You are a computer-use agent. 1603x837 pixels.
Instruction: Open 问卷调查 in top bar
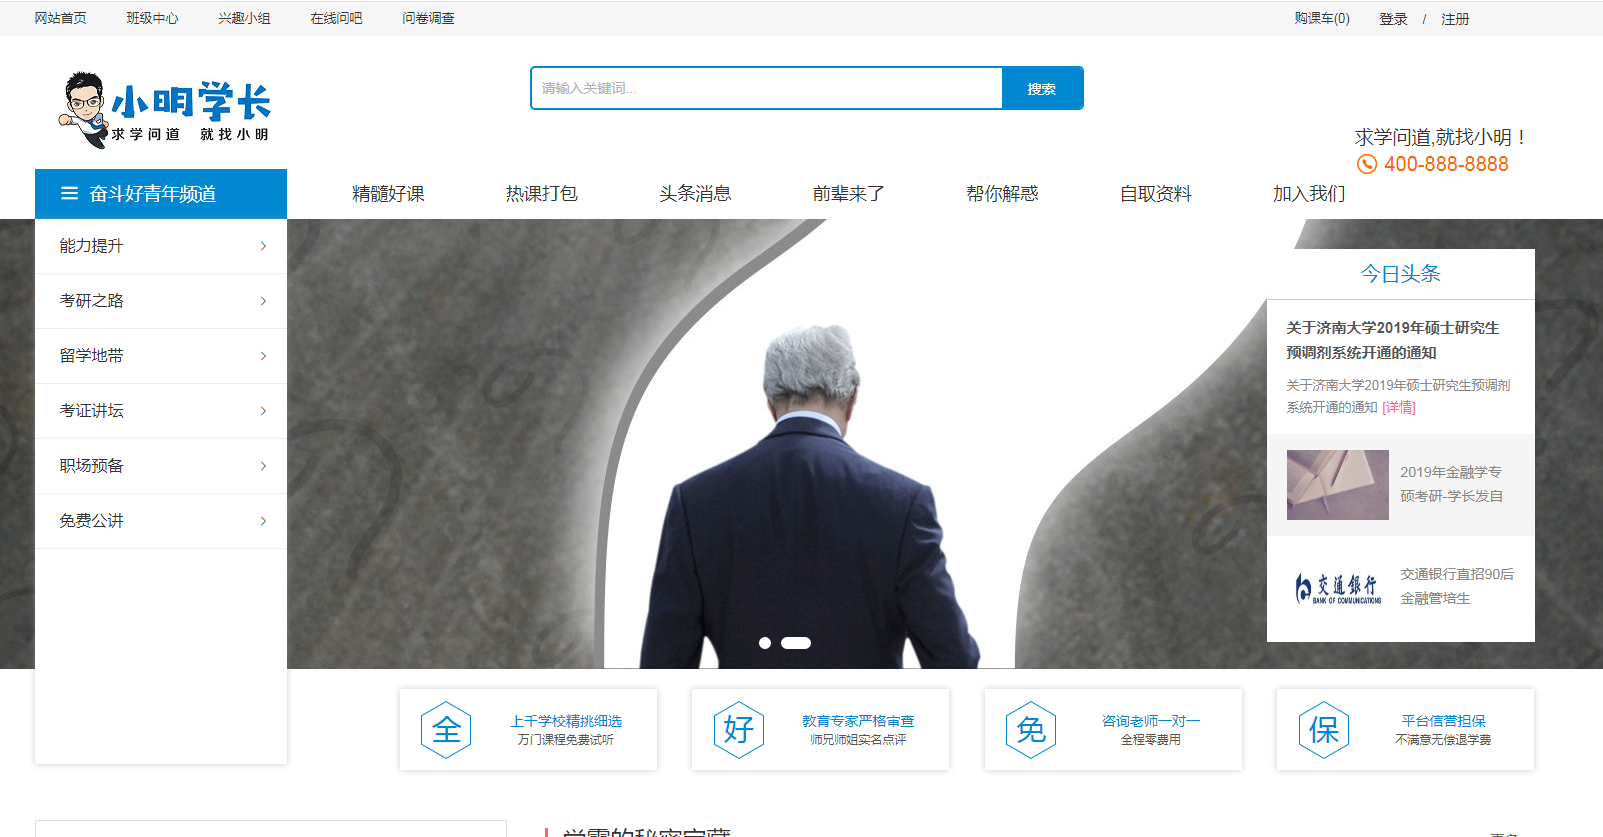click(x=429, y=18)
